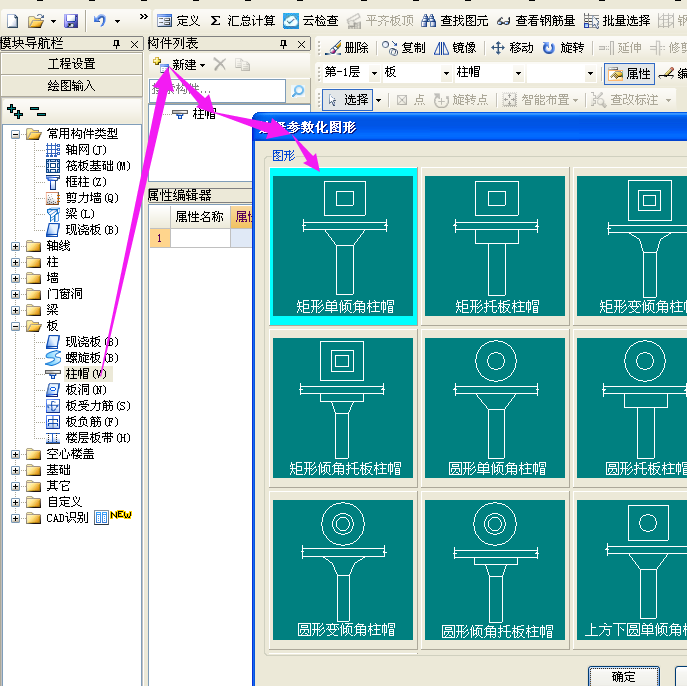Choose 矩形托板柱帽 thumbnail
Screen dimensions: 687x686
point(495,246)
